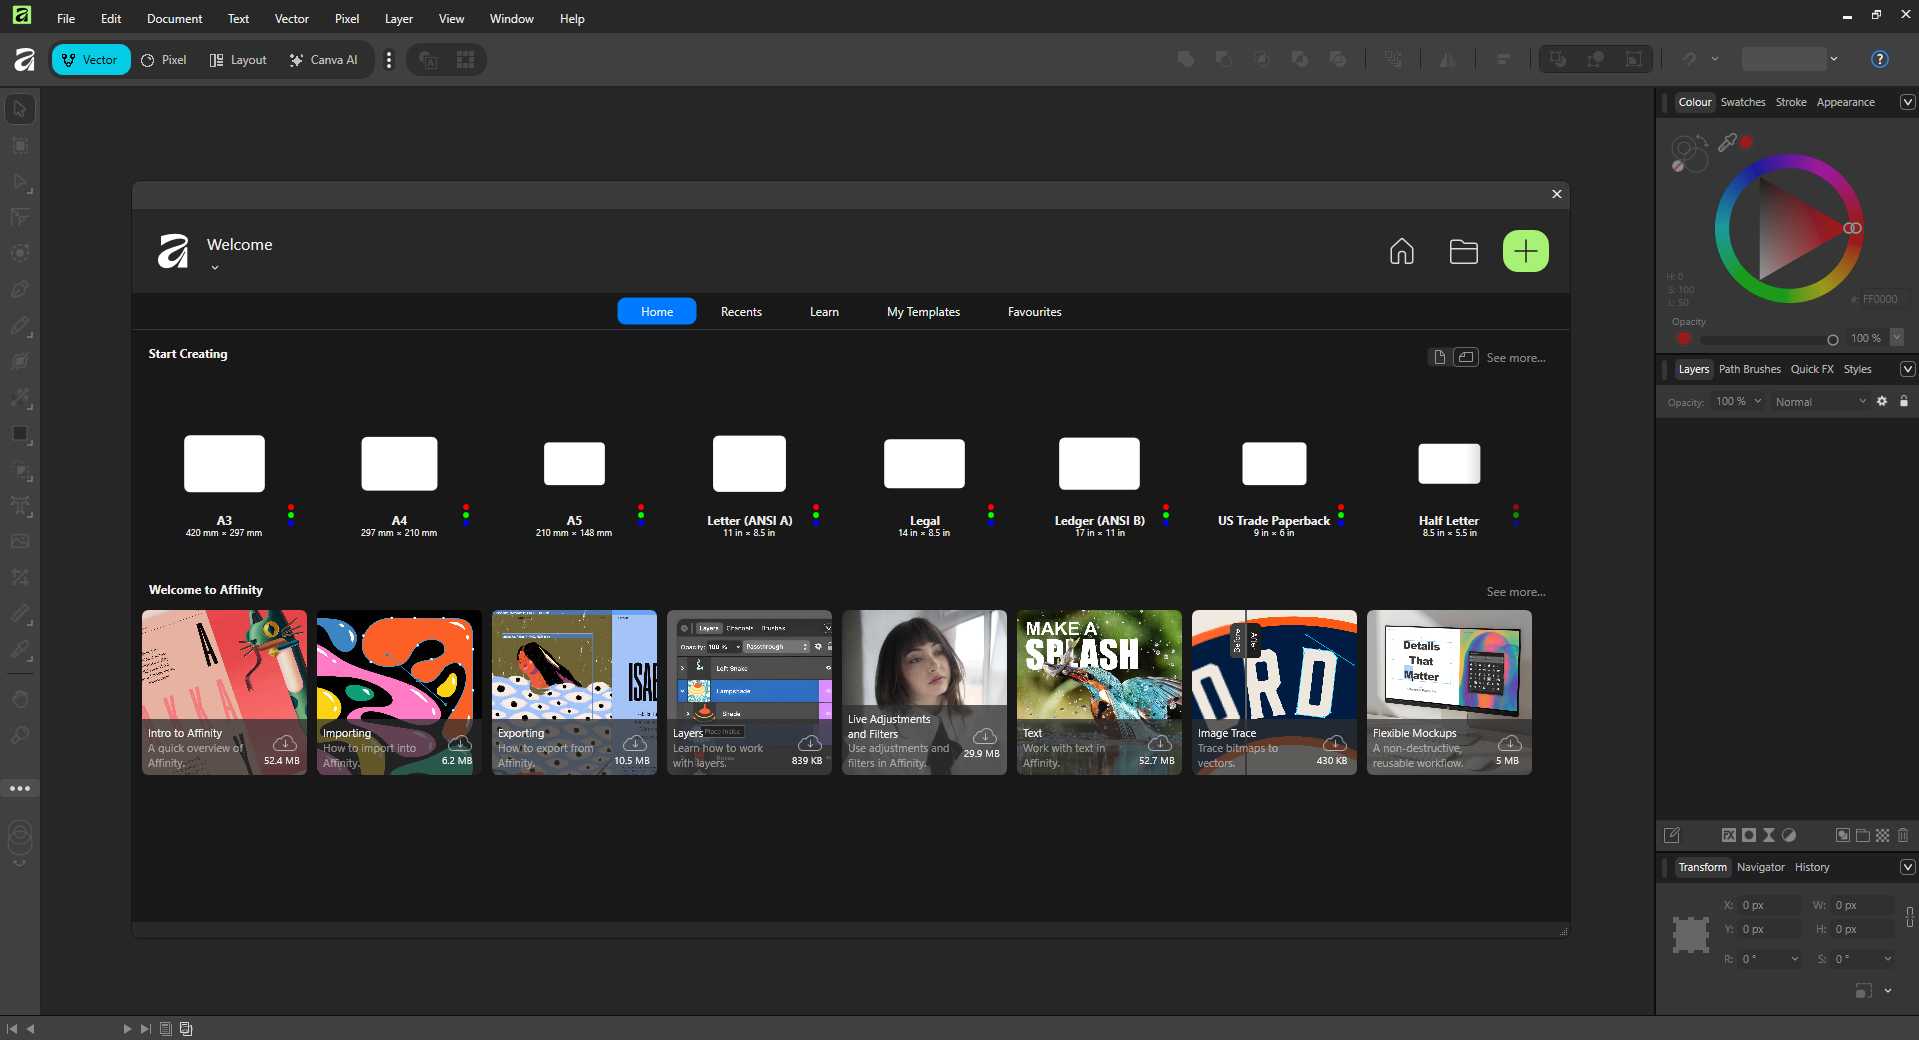The height and width of the screenshot is (1040, 1919).
Task: Open the Transform panel options menu arrow
Action: pos(1907,867)
